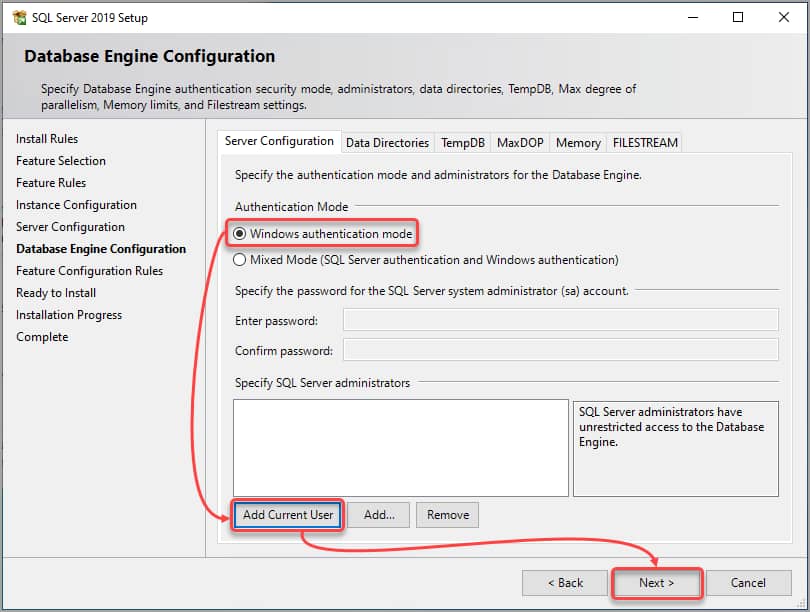810x612 pixels.
Task: Go to the MaxDOP tab
Action: (x=520, y=143)
